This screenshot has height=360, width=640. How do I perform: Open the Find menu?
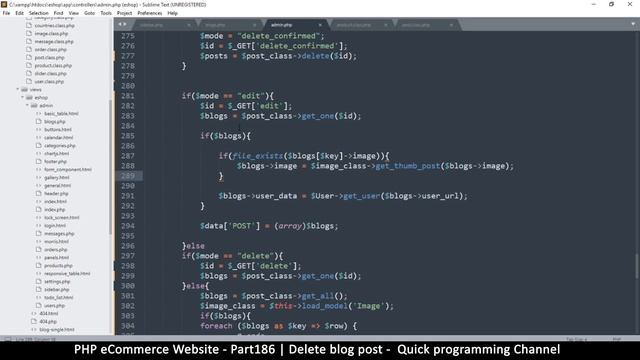(x=58, y=13)
